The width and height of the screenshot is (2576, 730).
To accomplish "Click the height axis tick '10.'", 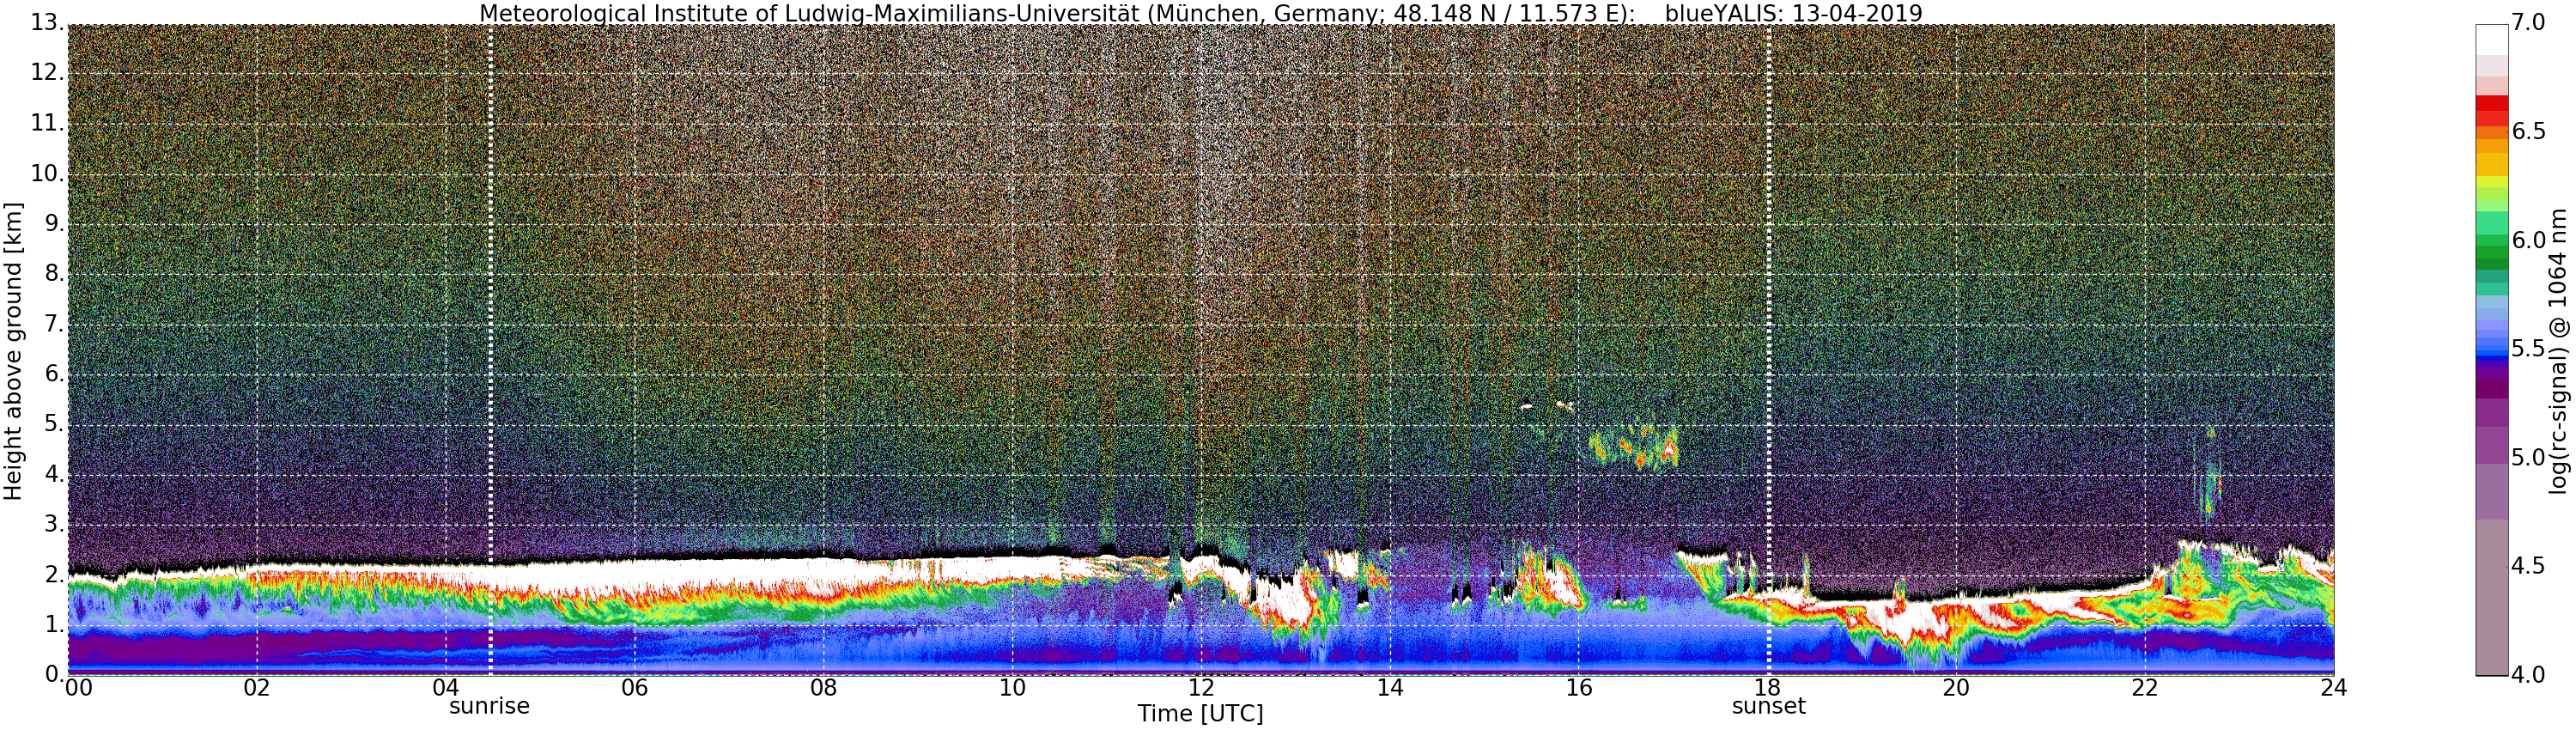I will 46,174.
